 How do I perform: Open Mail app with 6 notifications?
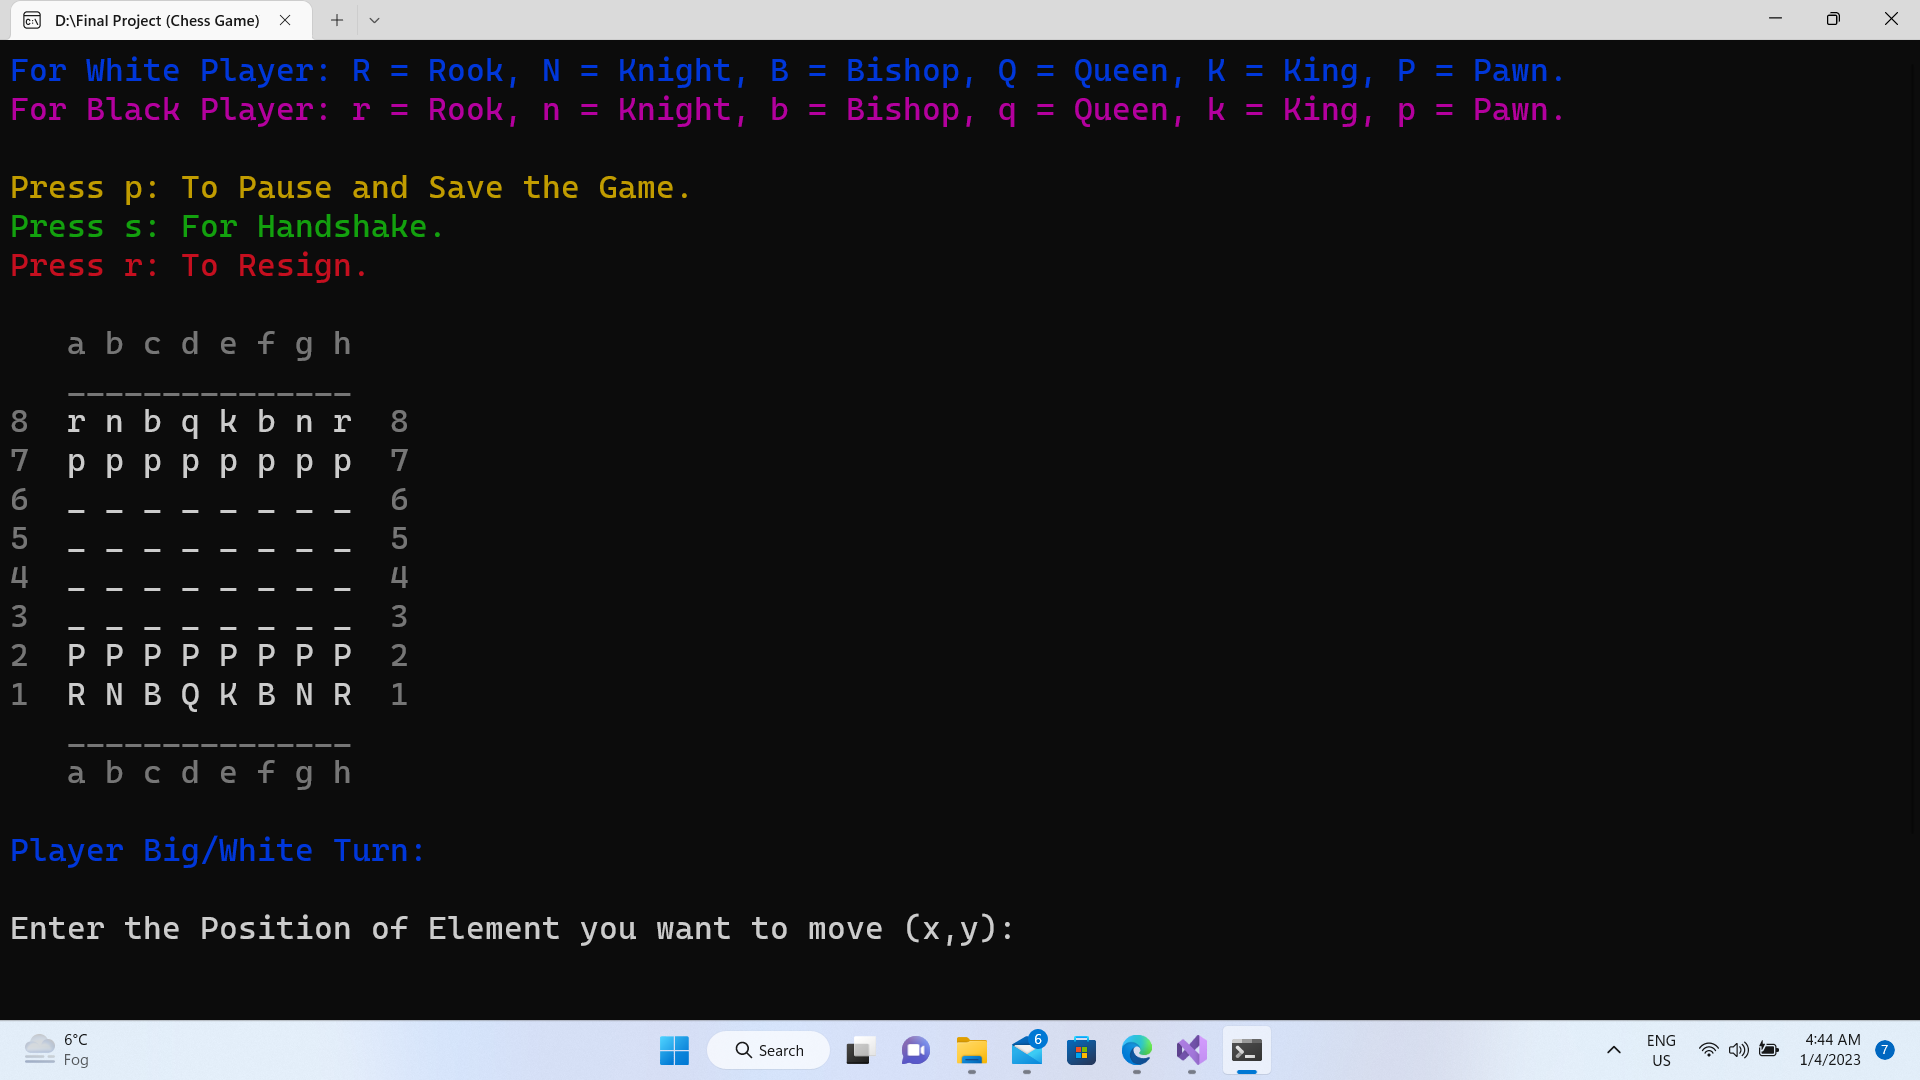(1027, 1050)
